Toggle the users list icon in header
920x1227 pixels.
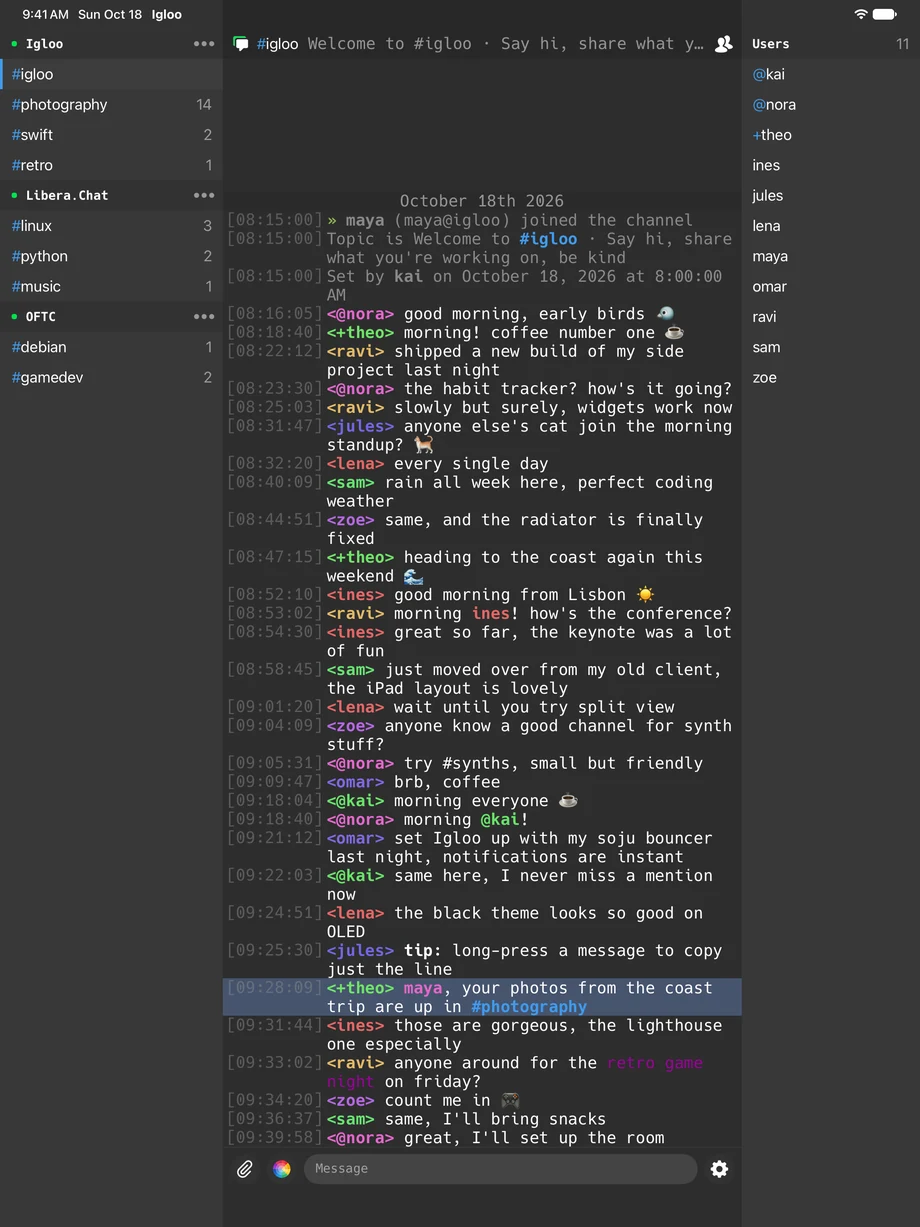pyautogui.click(x=724, y=44)
